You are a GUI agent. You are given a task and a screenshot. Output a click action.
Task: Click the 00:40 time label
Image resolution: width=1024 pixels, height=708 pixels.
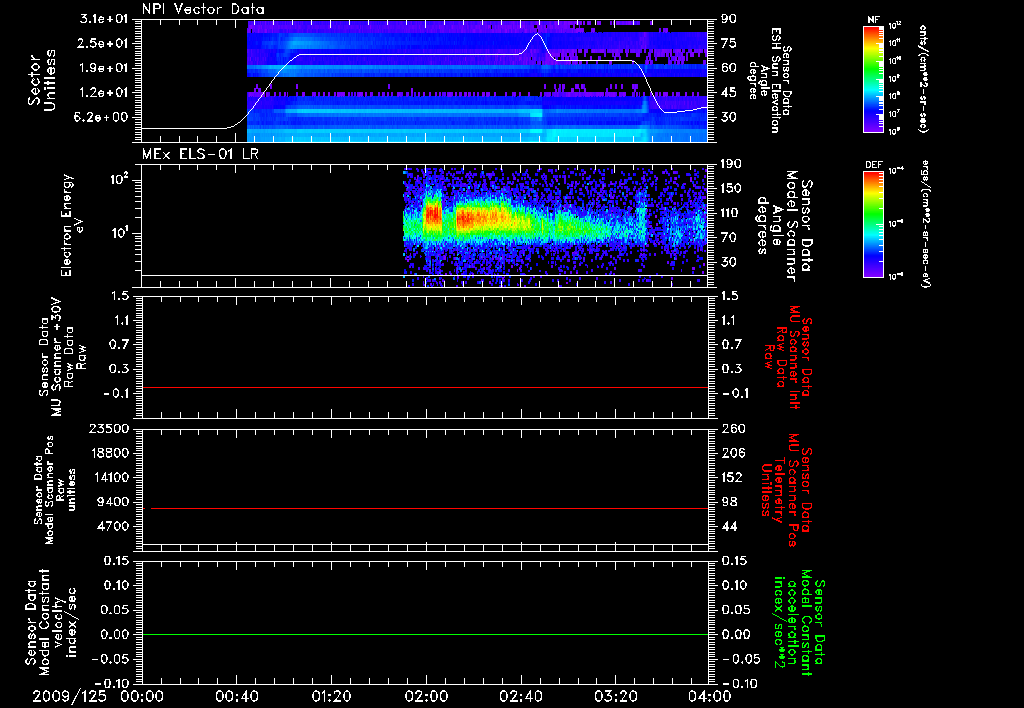coord(236,696)
